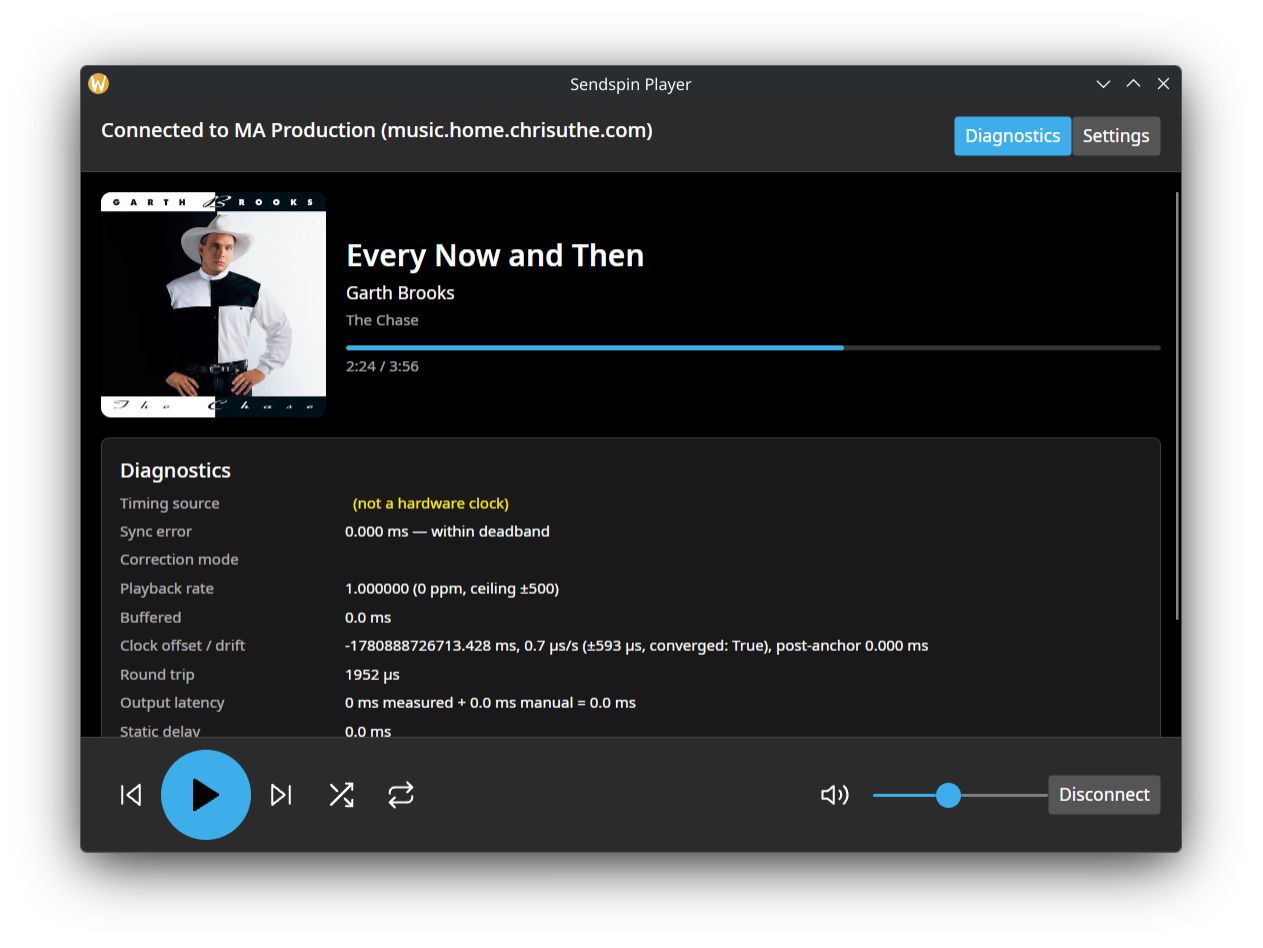Skip to the next track
1263x948 pixels.
pos(281,795)
